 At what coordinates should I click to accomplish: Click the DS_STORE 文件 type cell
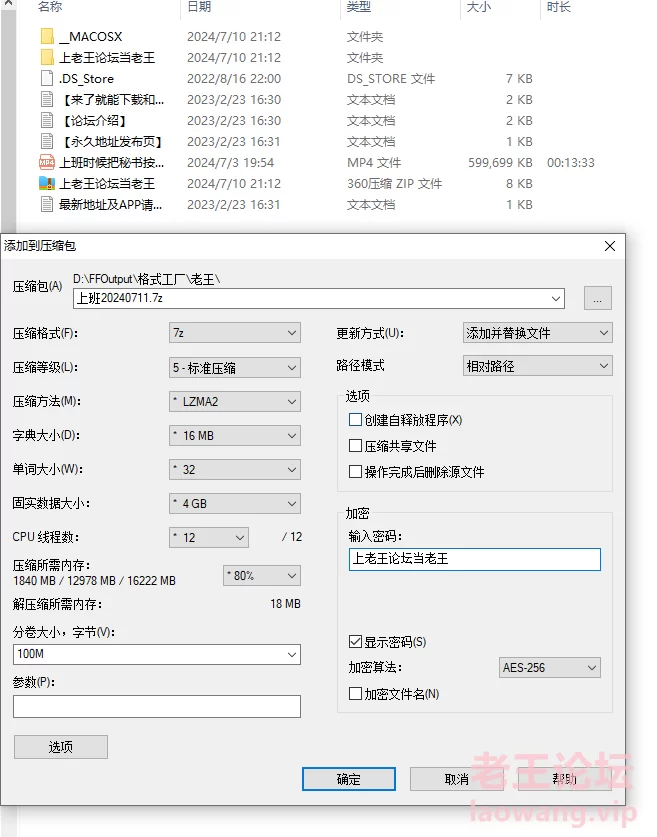click(391, 78)
